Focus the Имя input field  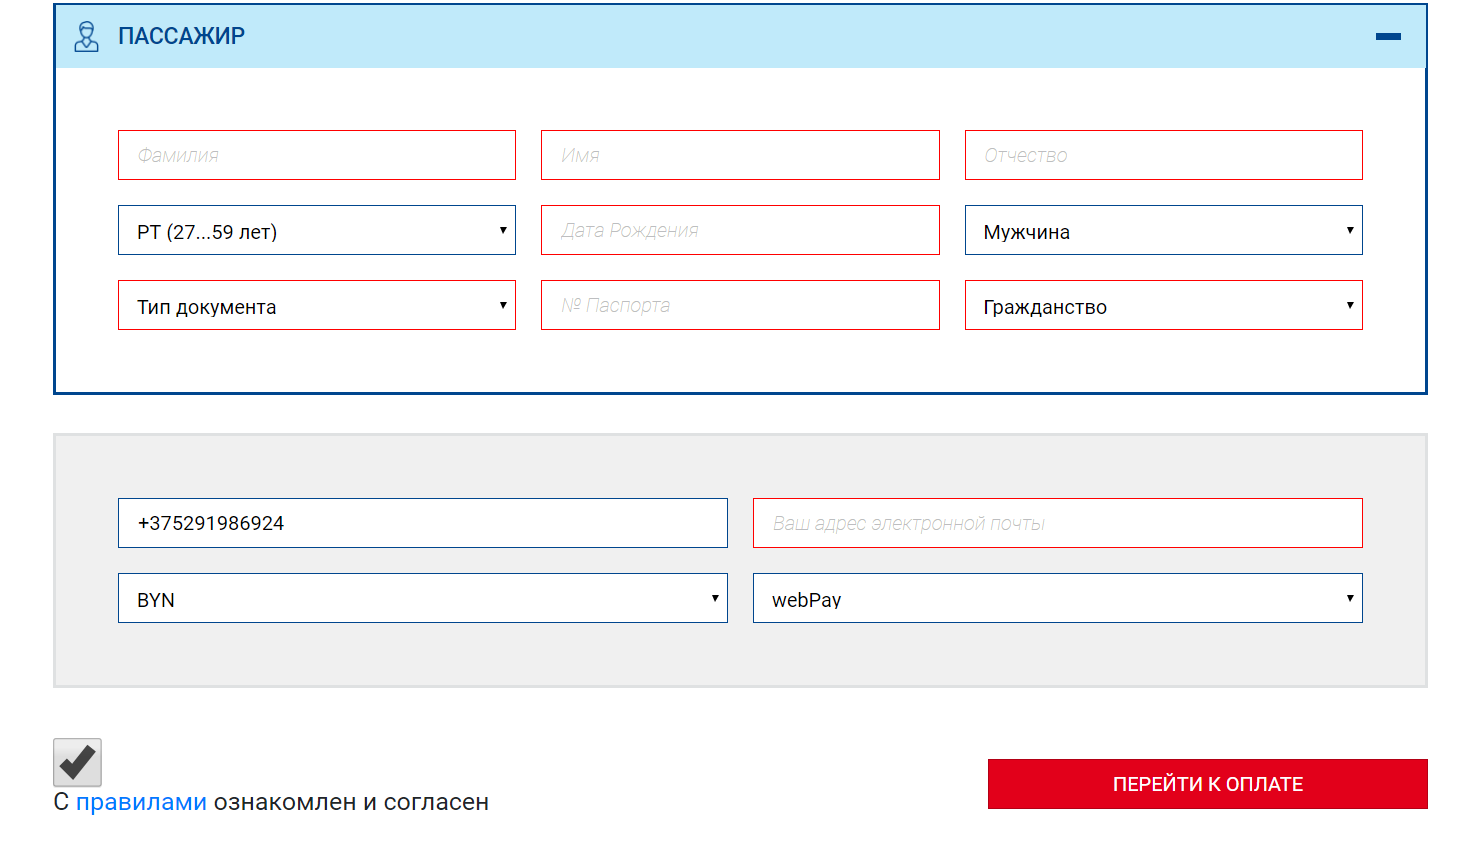(x=740, y=155)
